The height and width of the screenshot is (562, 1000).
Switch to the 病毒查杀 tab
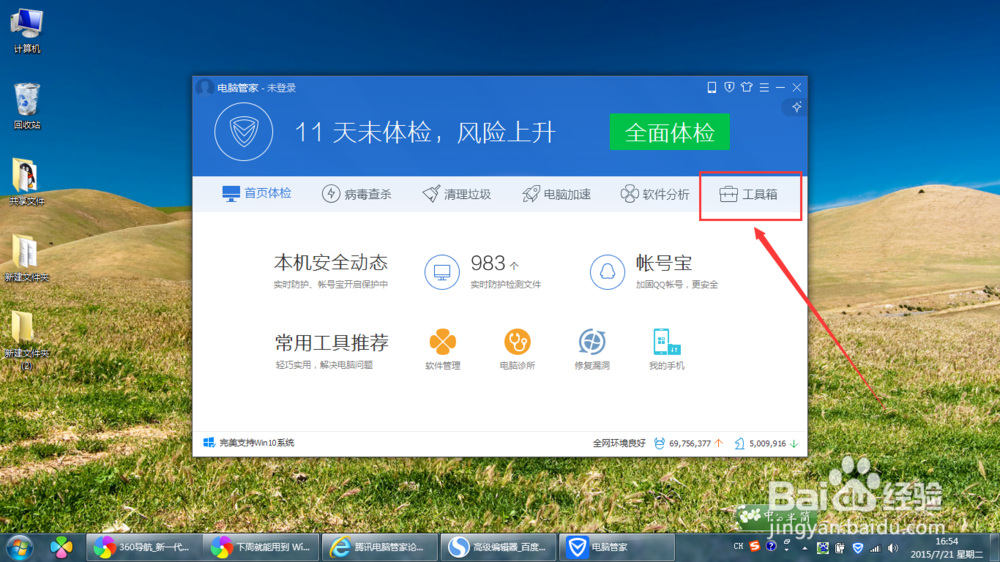click(357, 194)
